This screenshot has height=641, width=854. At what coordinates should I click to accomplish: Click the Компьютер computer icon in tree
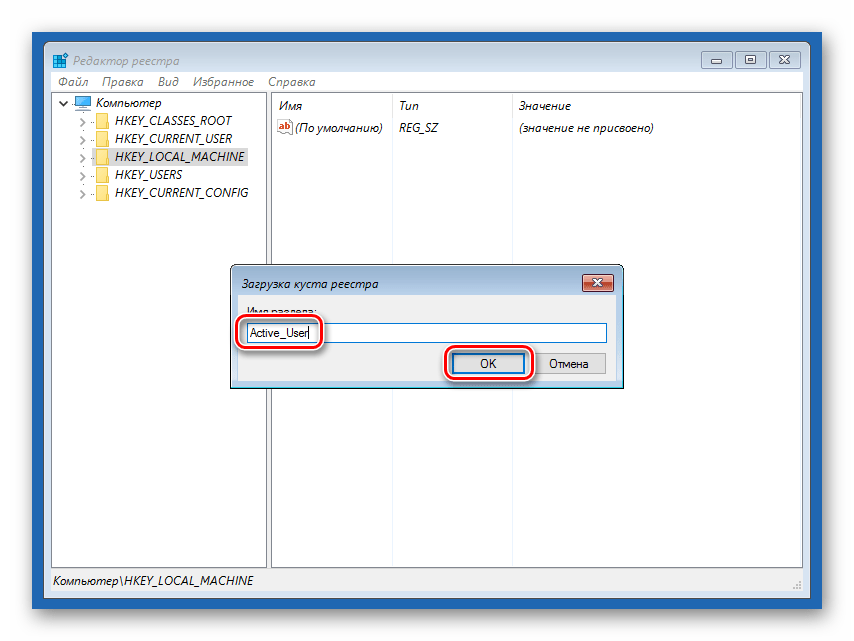pyautogui.click(x=83, y=102)
